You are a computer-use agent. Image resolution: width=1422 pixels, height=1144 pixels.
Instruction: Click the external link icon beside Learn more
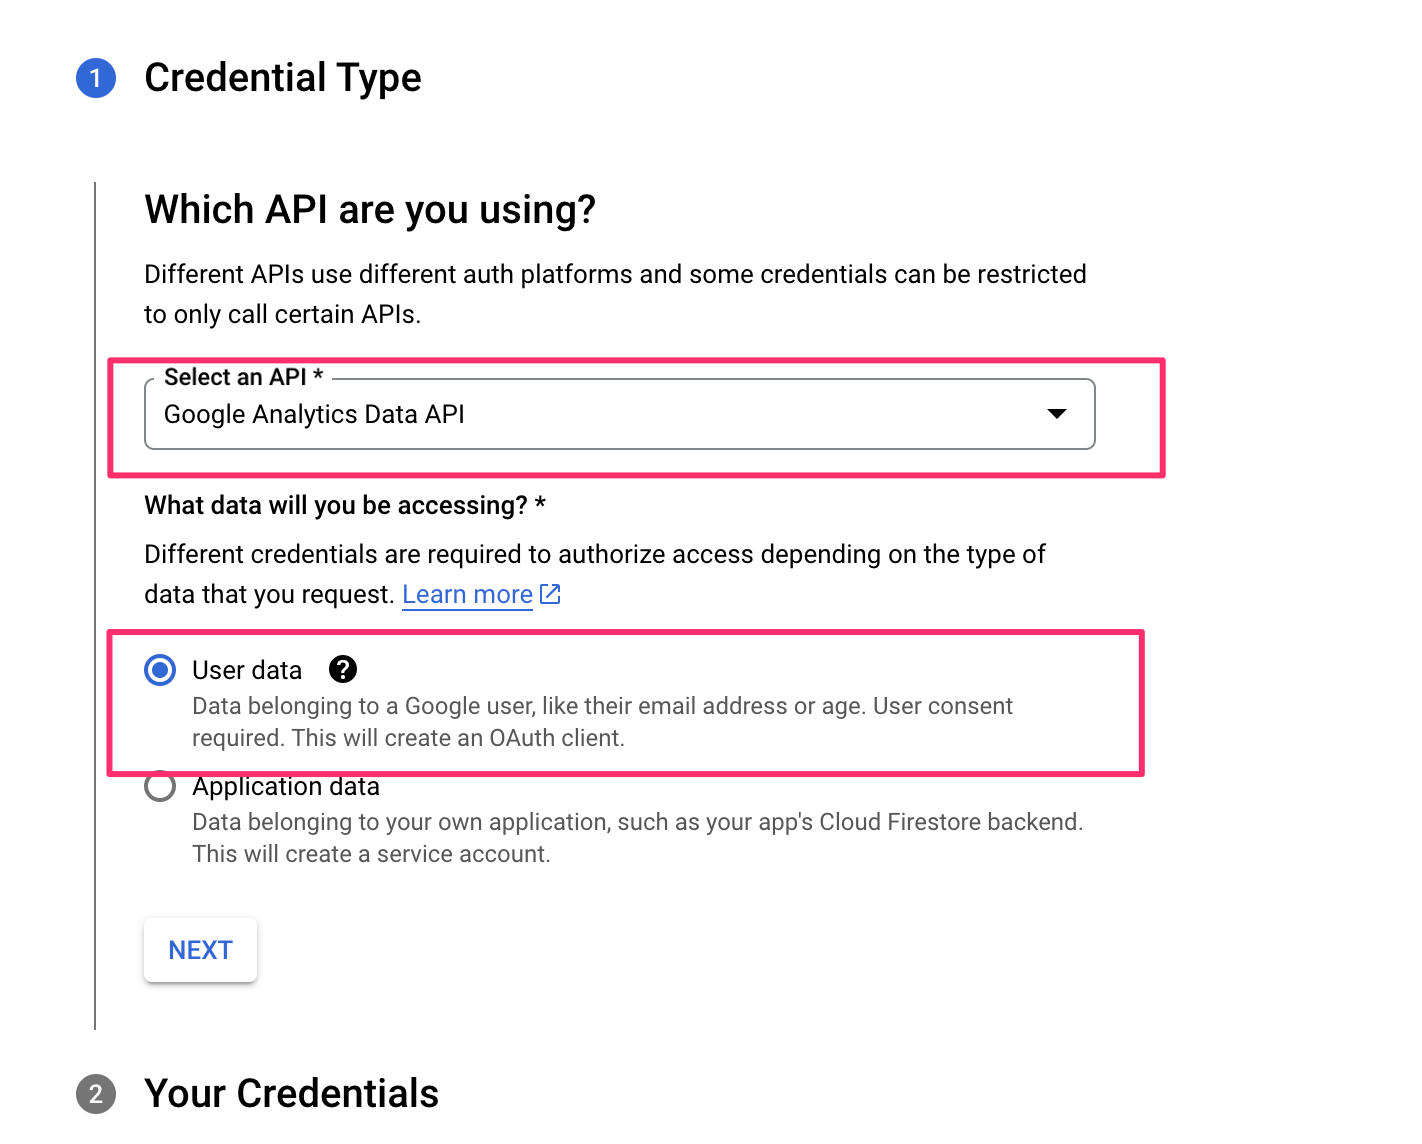550,594
